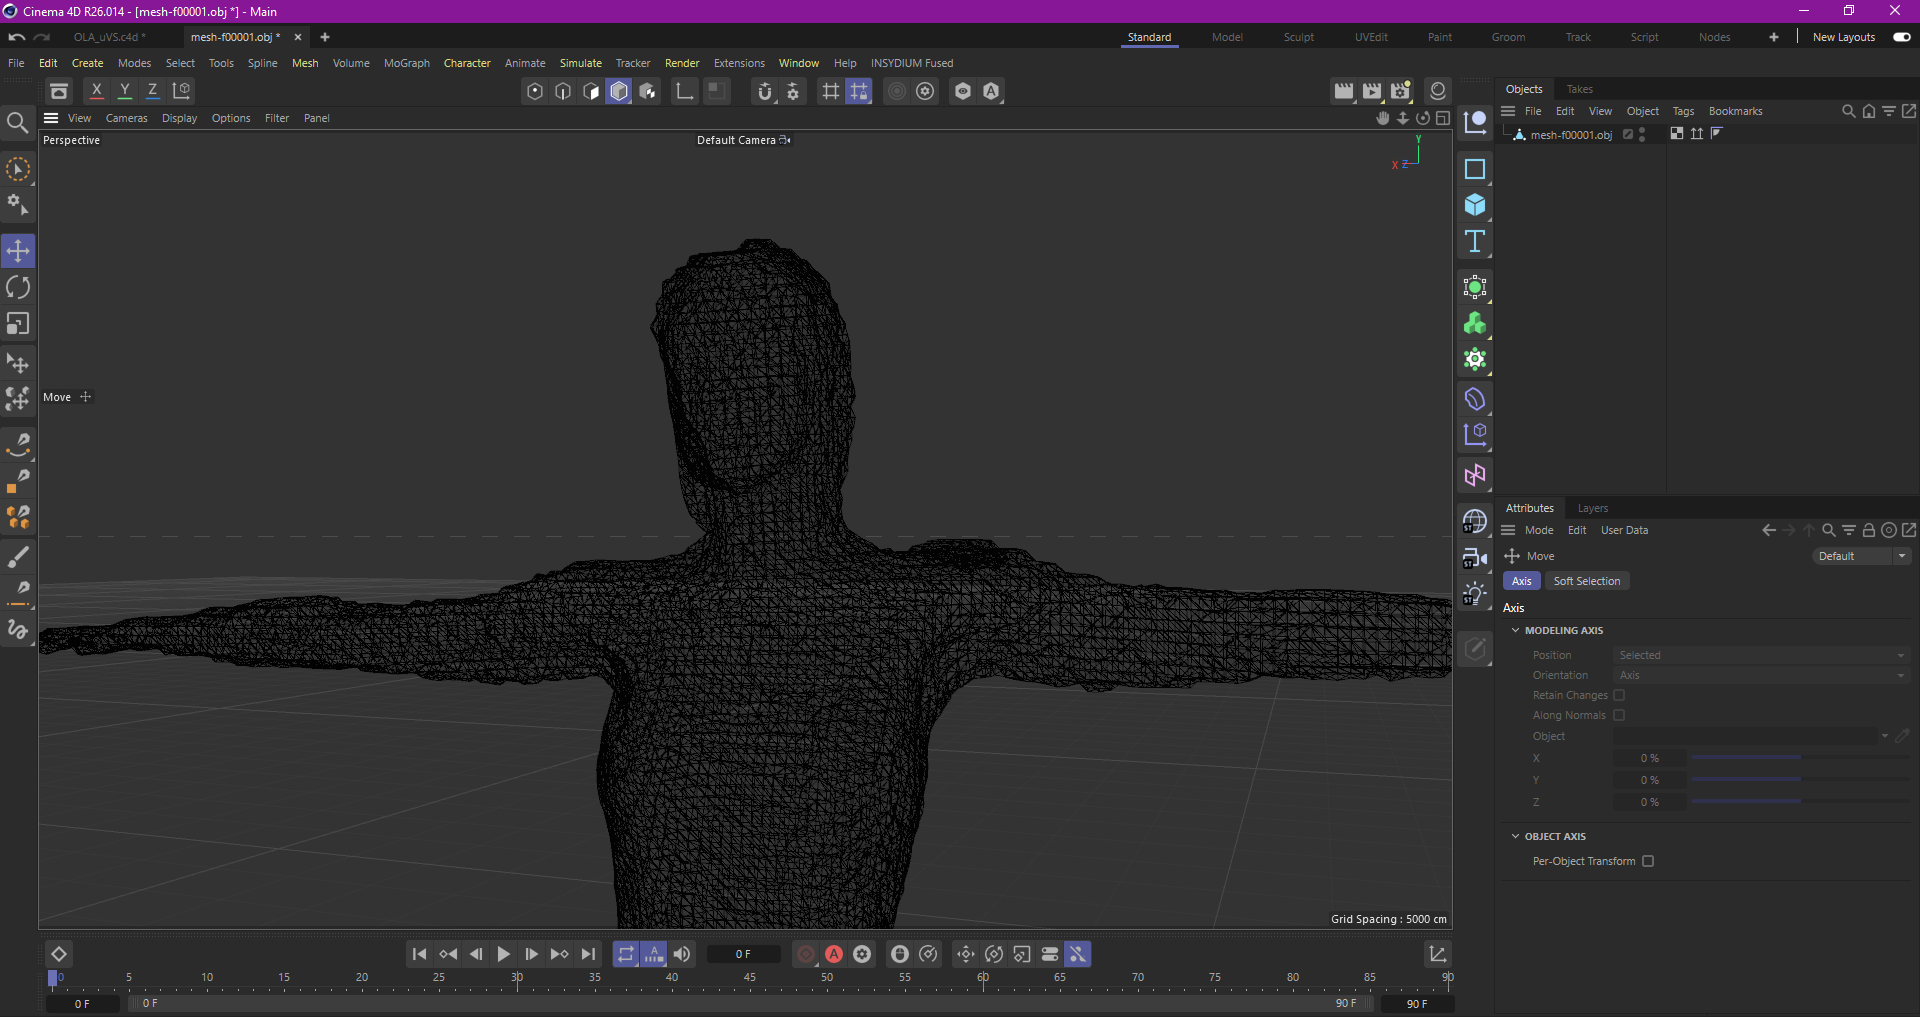Image resolution: width=1920 pixels, height=1017 pixels.
Task: Click the Text spline tool icon
Action: click(x=1475, y=241)
